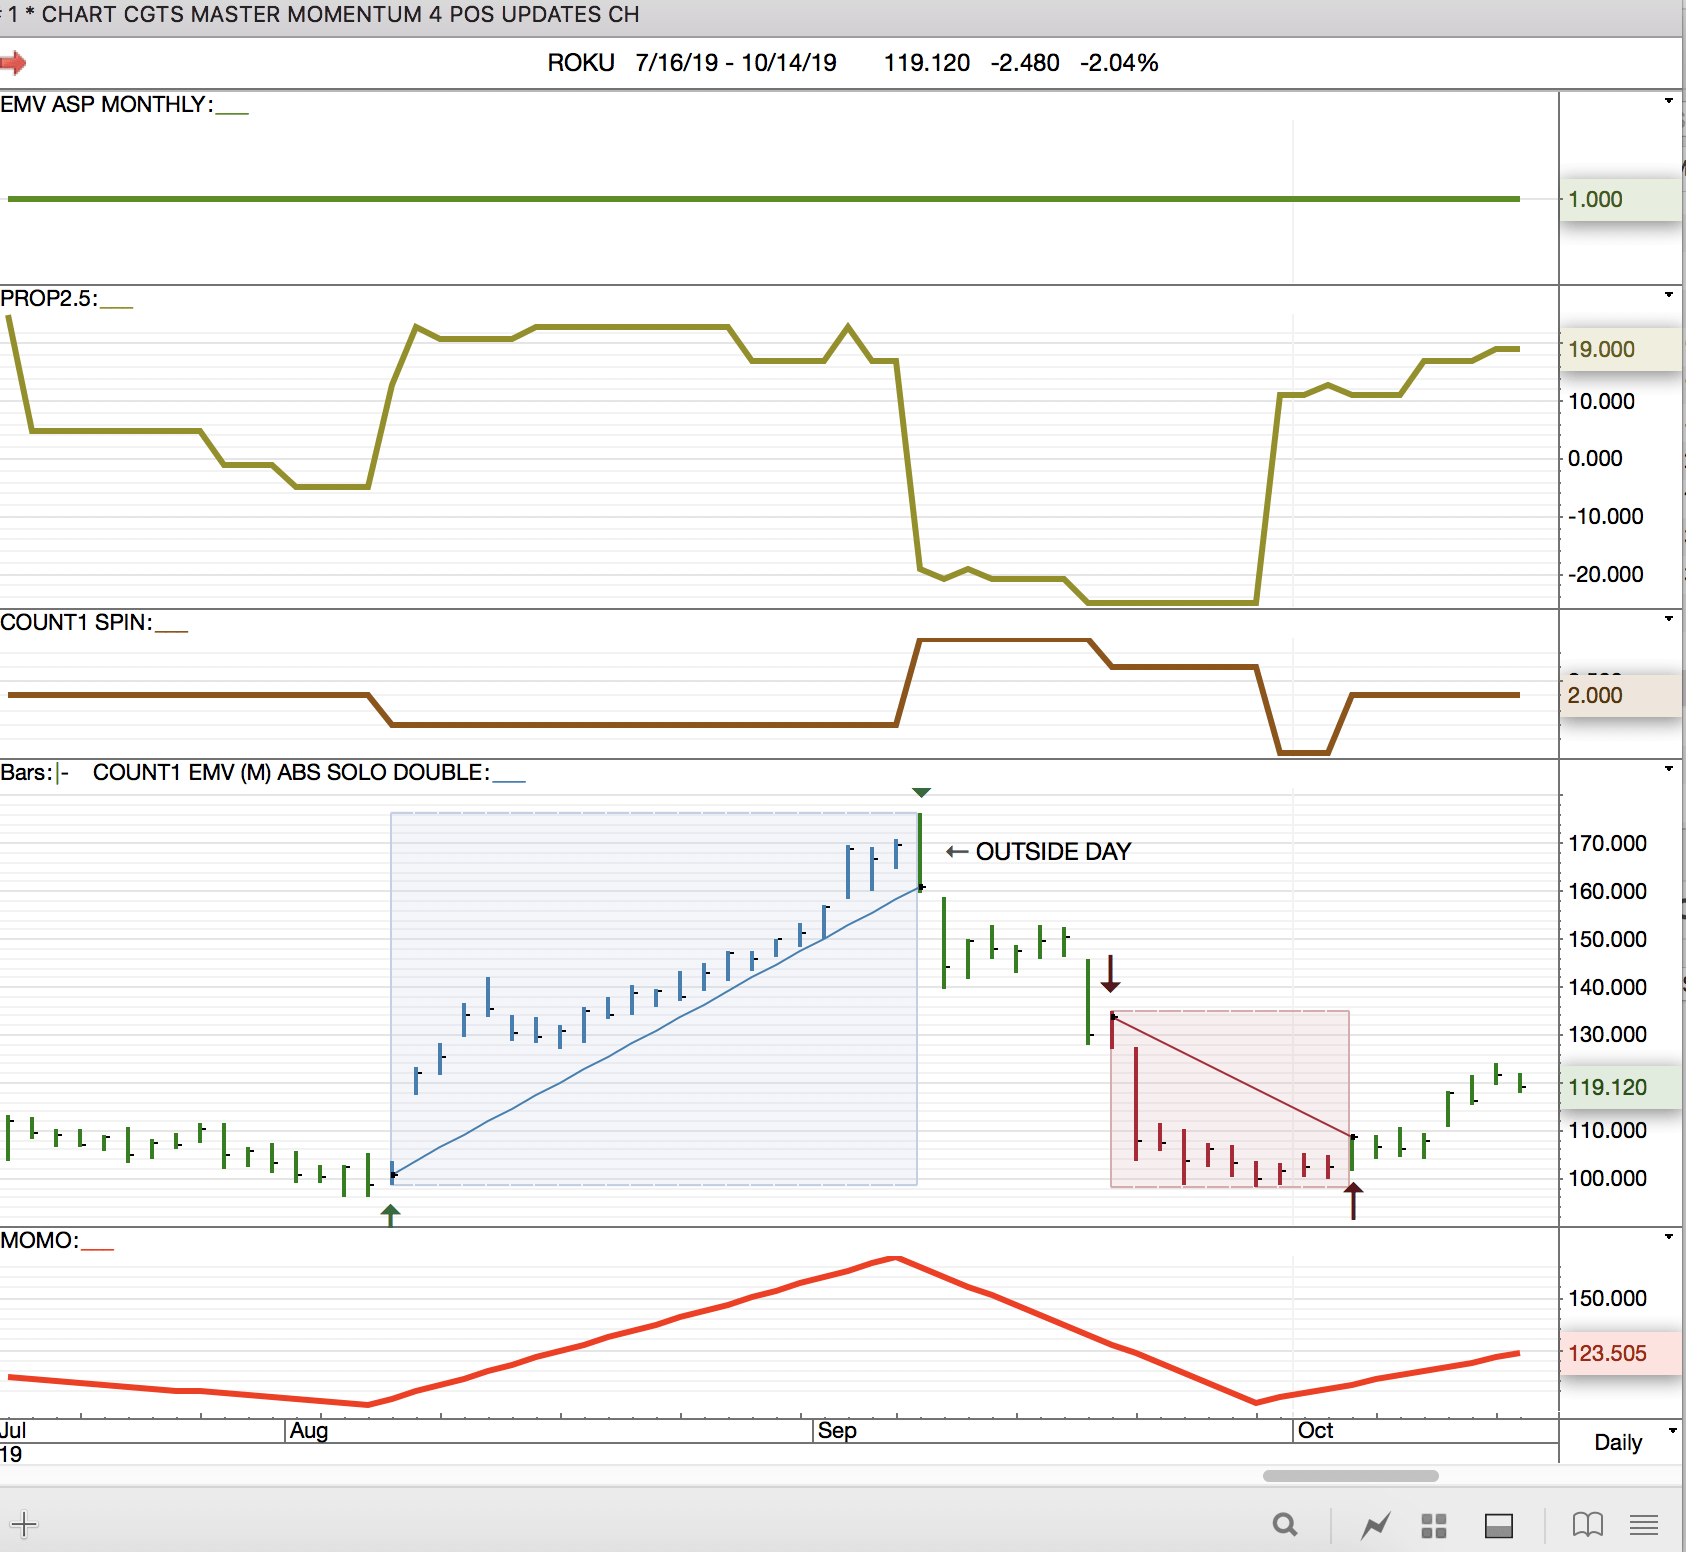Click the 2.000 value tag on COUNT1 SPIN axis

click(1620, 695)
